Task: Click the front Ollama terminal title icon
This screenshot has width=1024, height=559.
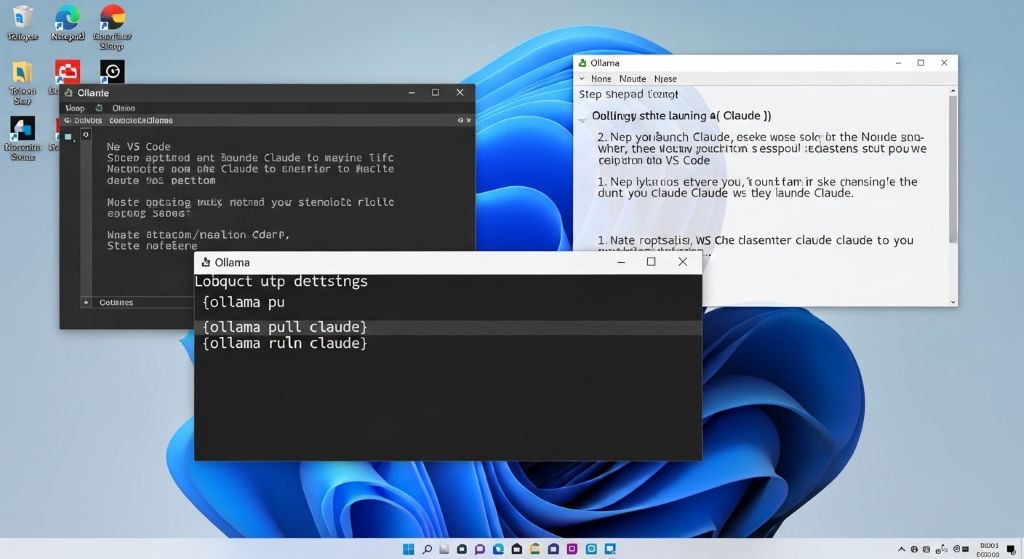Action: pyautogui.click(x=206, y=262)
